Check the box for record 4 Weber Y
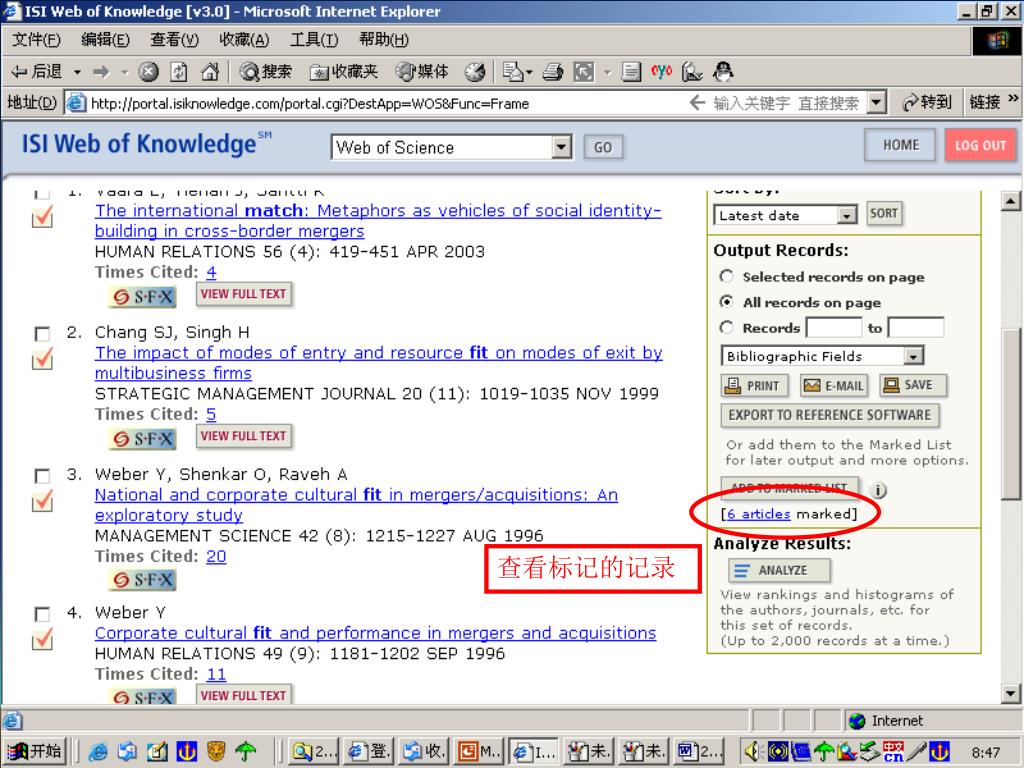 [x=42, y=614]
